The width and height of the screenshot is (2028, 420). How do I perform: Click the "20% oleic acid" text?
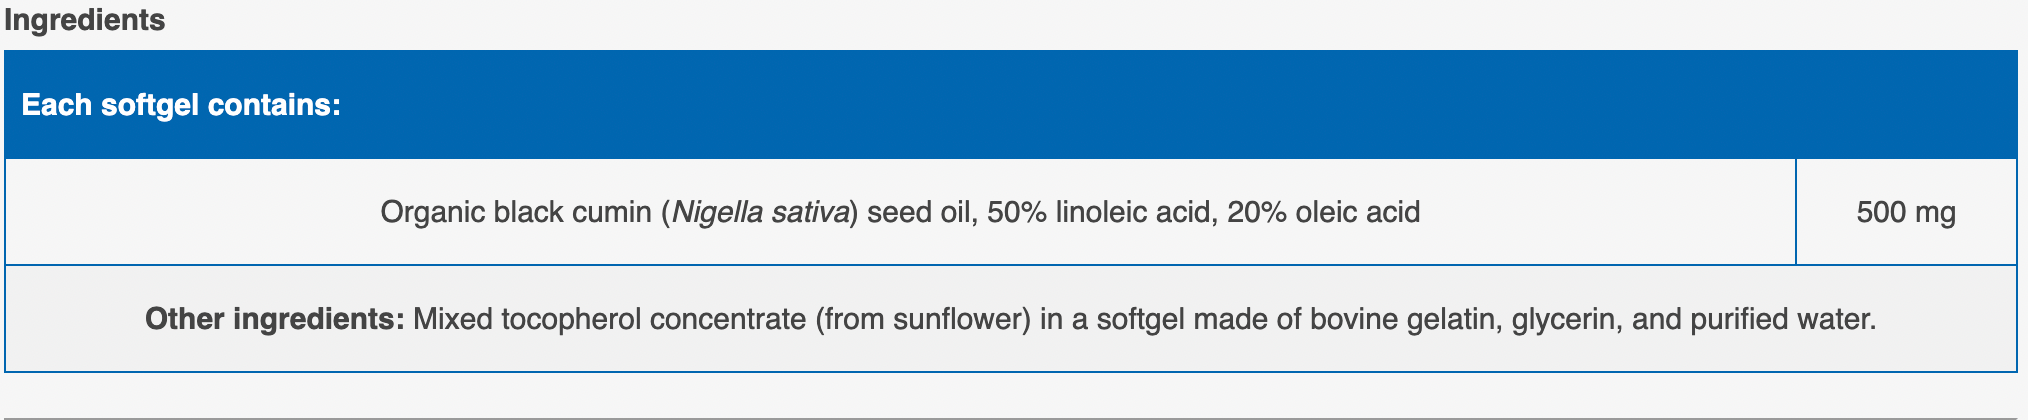pos(1324,212)
